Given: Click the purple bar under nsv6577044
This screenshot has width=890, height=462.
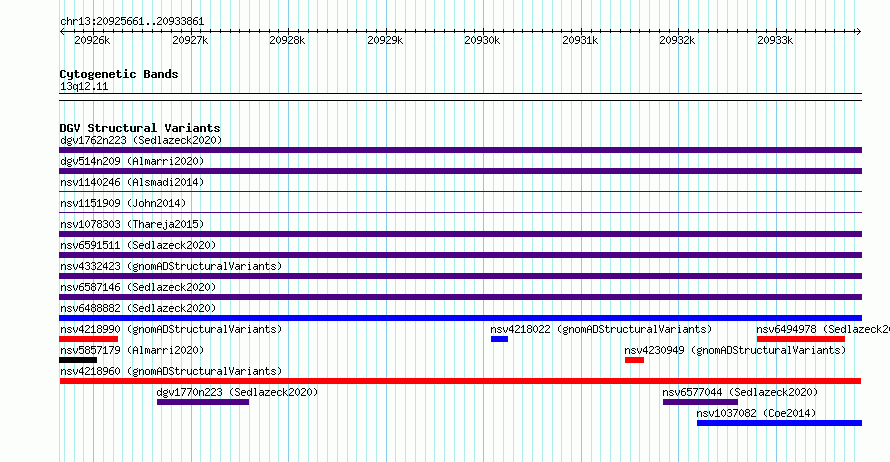Looking at the screenshot, I should click(x=700, y=402).
